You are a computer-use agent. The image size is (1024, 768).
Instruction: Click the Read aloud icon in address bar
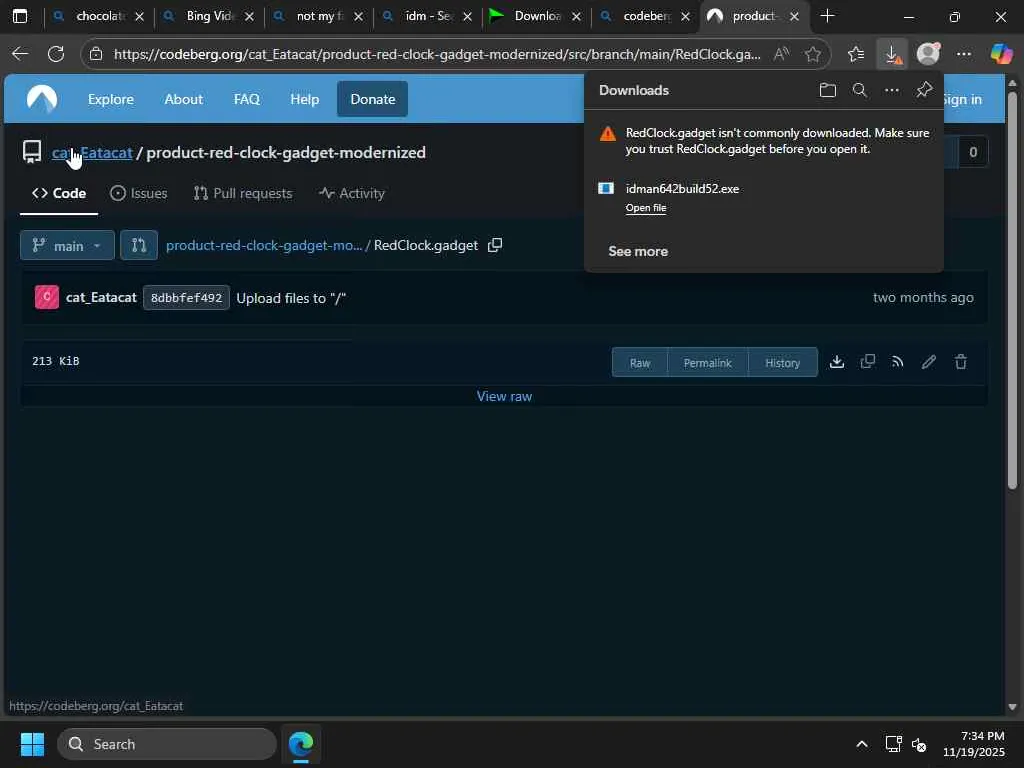click(781, 54)
